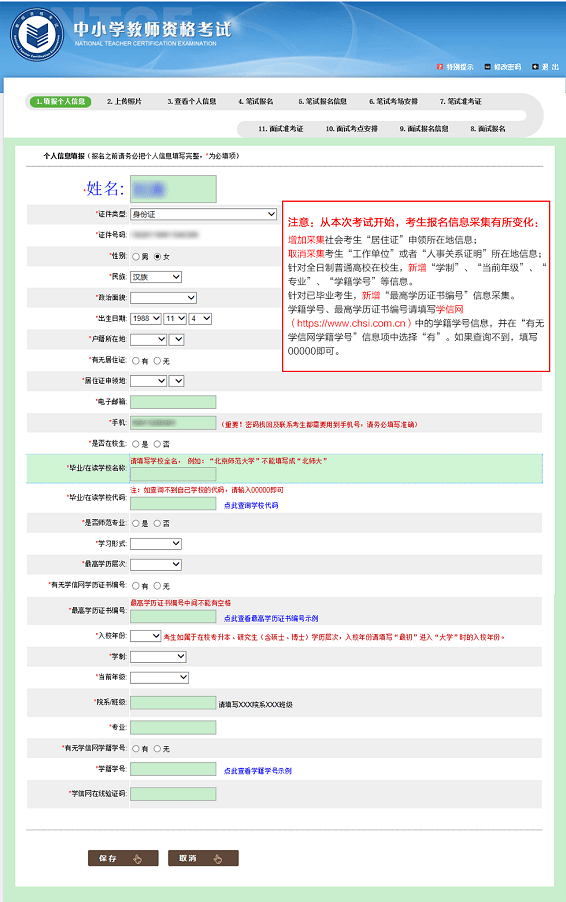Open the 学制 dropdown

pyautogui.click(x=159, y=656)
